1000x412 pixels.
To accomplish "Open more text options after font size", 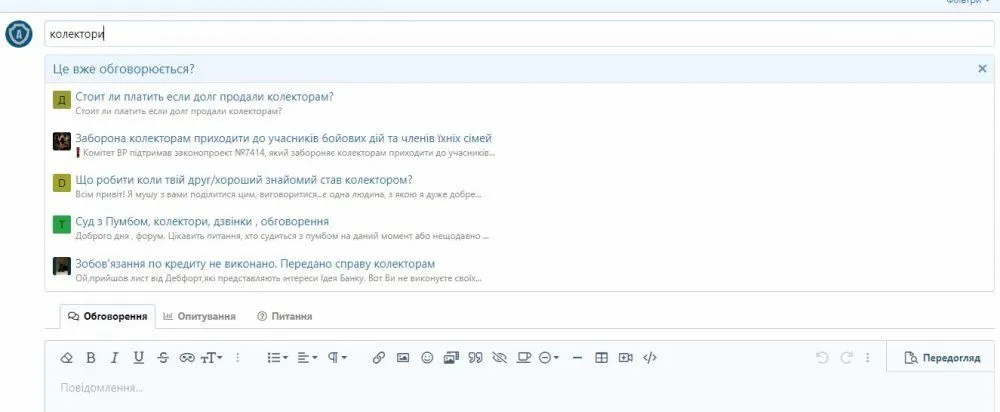I will 237,358.
